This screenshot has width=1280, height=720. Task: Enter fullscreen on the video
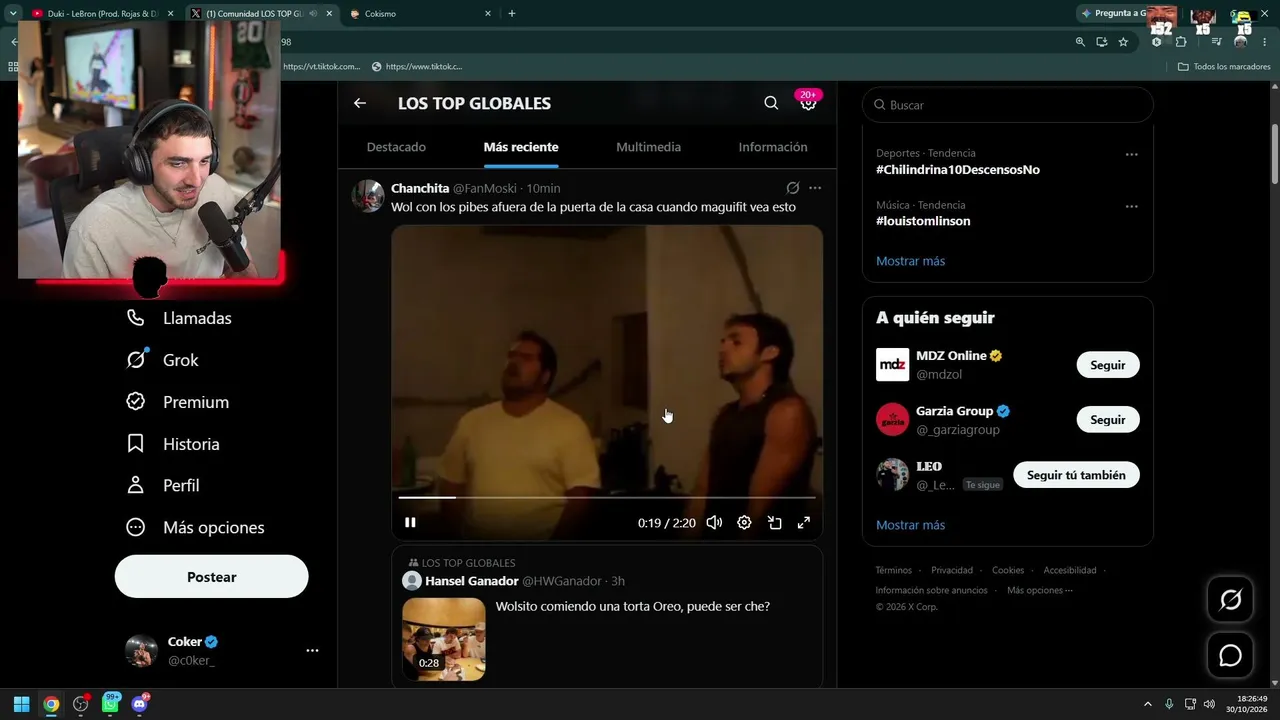[803, 522]
